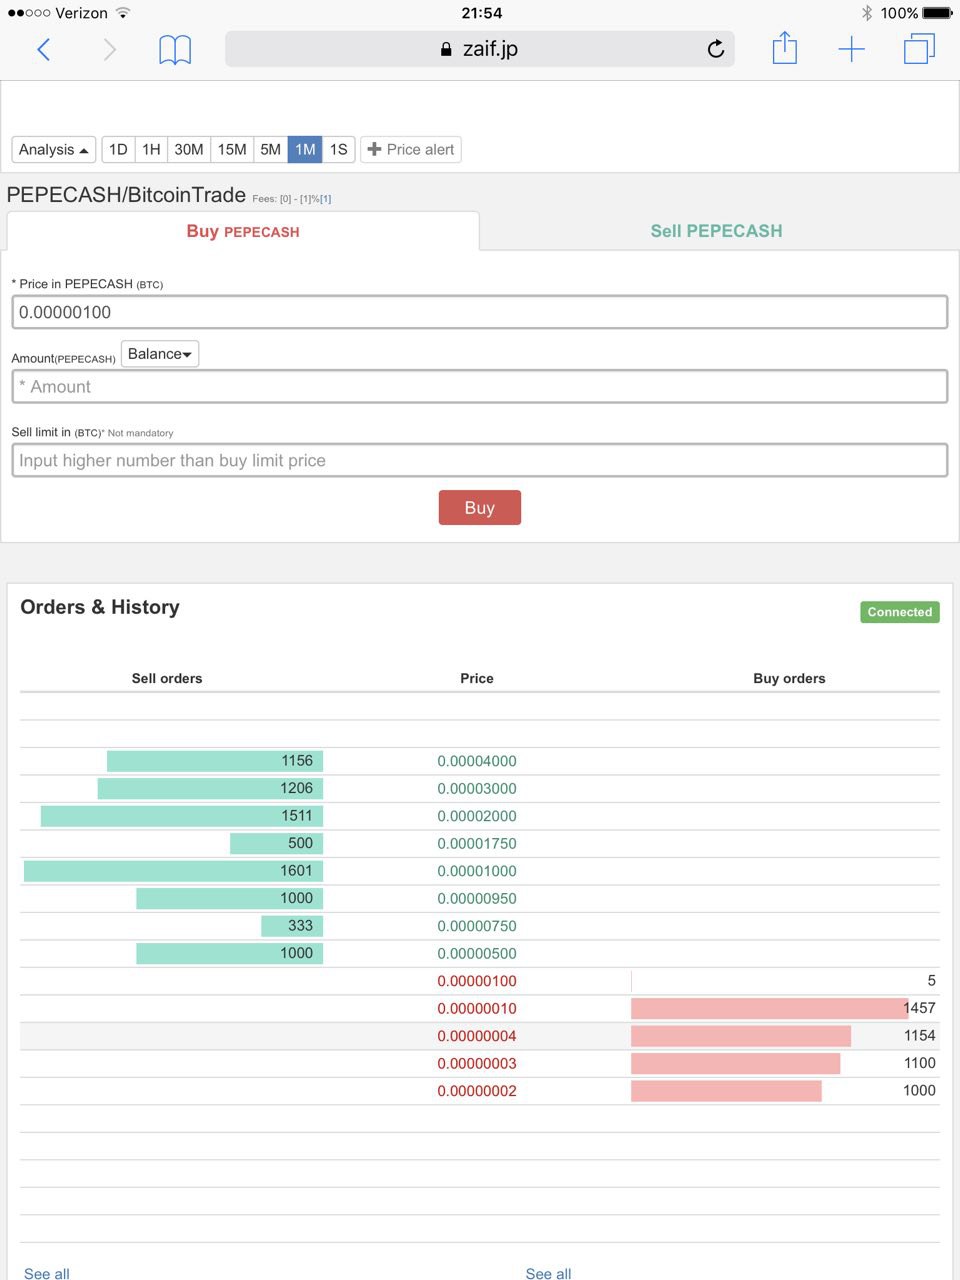Screen dimensions: 960x1280
Task: Tap the zaif.jp address bar
Action: (x=480, y=49)
